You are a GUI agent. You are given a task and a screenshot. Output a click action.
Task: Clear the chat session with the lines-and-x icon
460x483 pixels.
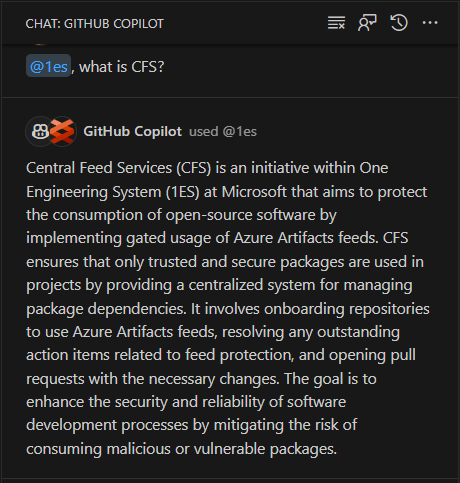click(x=336, y=23)
